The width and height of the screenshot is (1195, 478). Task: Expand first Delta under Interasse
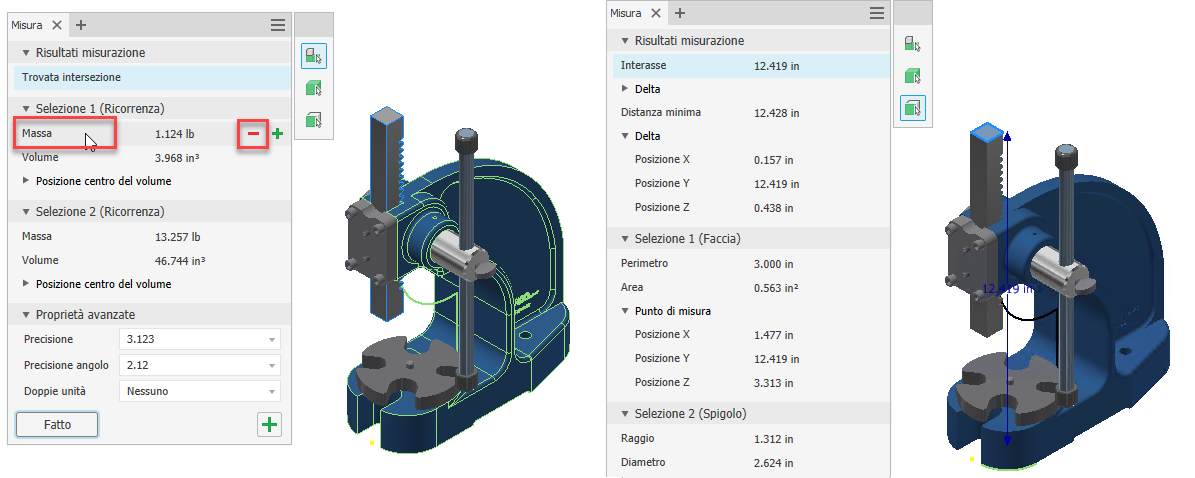[625, 88]
